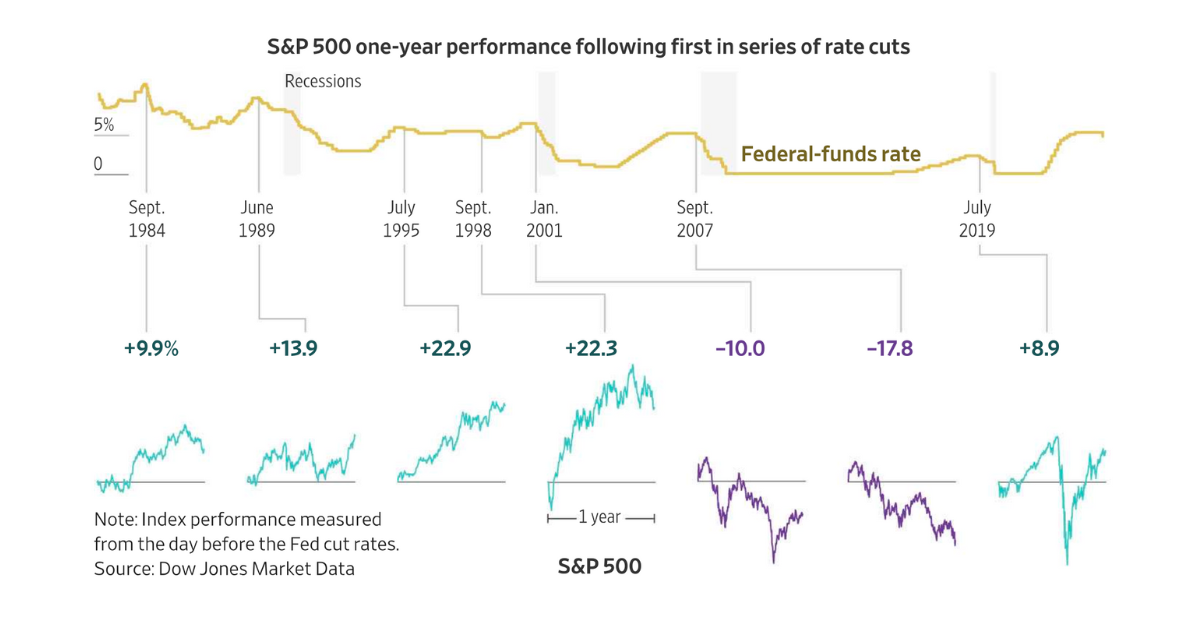Click the bold S&P 500 label
This screenshot has width=1200, height=628.
[599, 566]
